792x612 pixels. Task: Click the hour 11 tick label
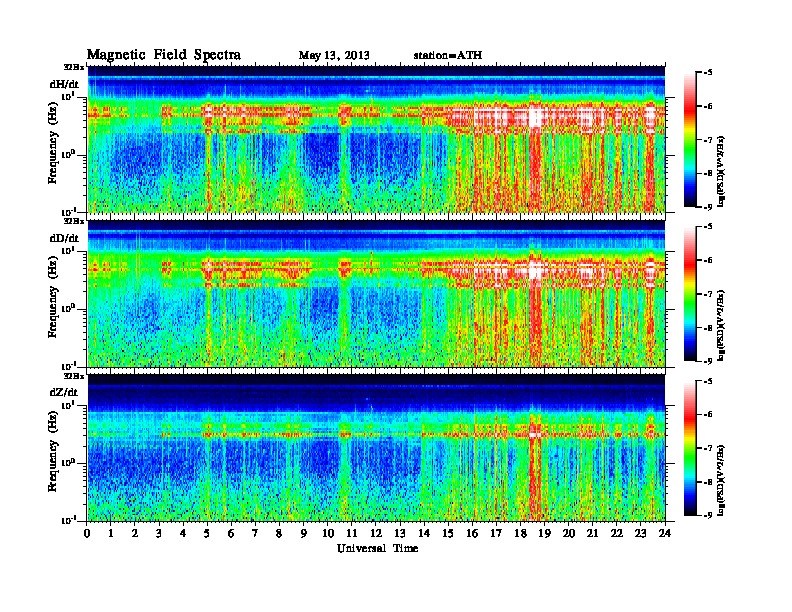pos(352,533)
